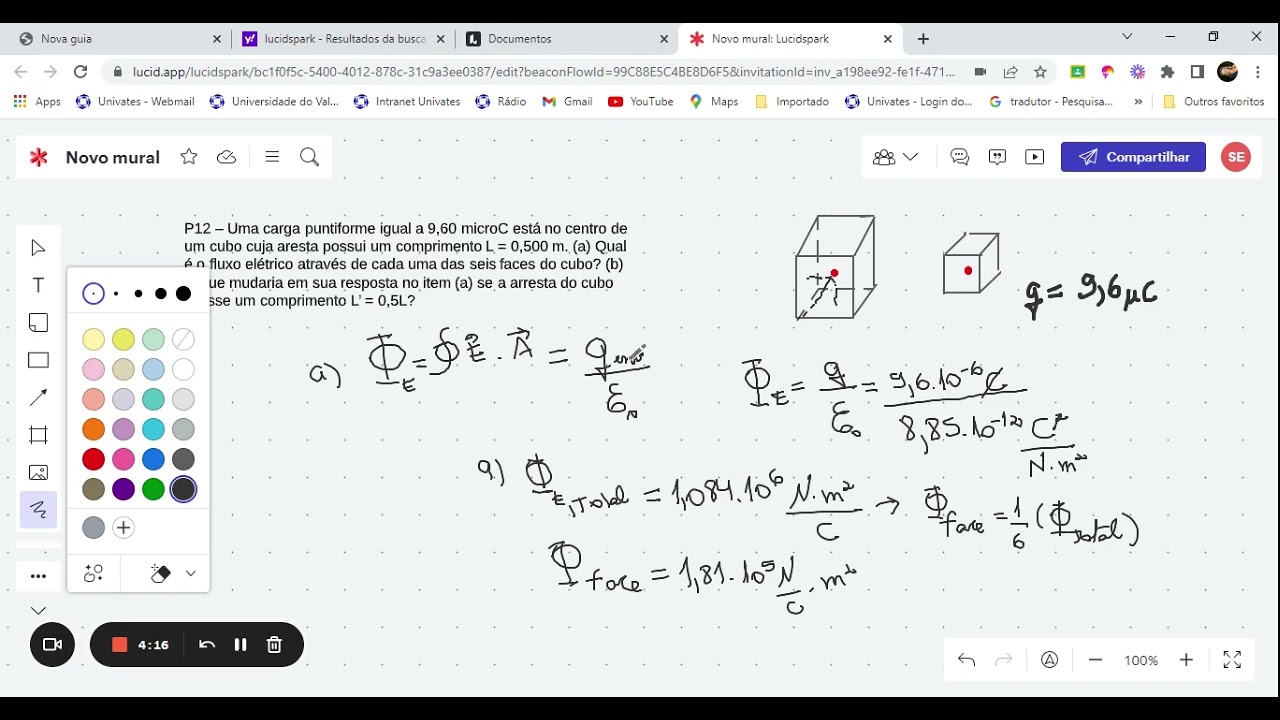The height and width of the screenshot is (720, 1280).
Task: Toggle the freehand pen drawing tool
Action: coord(38,510)
